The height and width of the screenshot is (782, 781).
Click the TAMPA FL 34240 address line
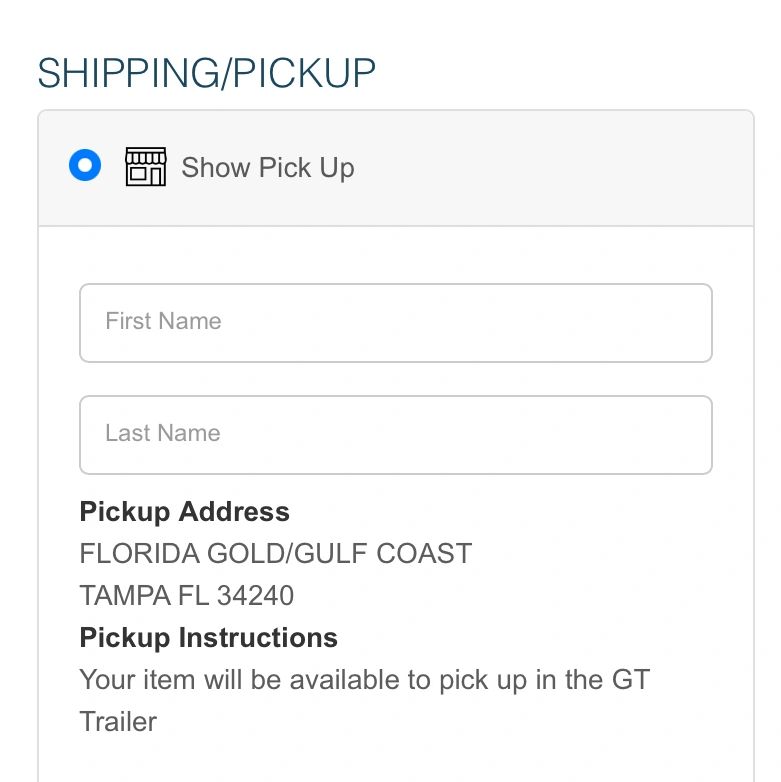pos(186,596)
